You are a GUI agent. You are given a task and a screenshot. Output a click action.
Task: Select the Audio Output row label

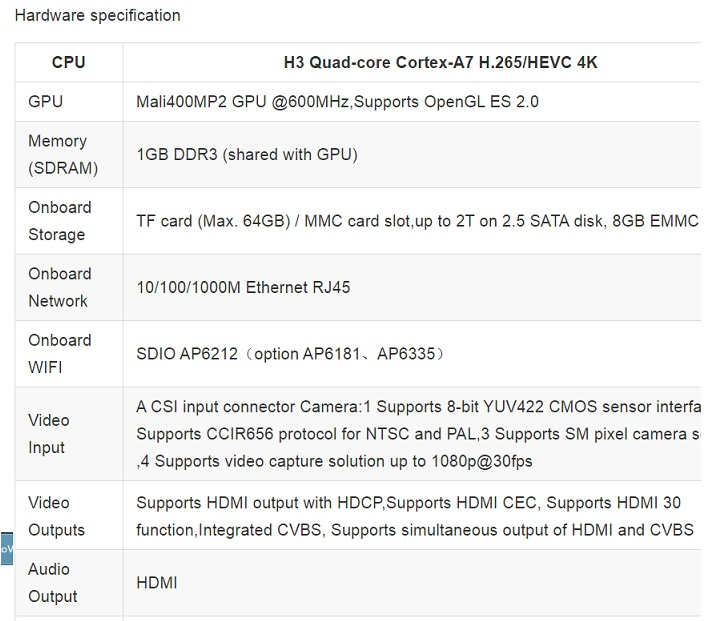pyautogui.click(x=53, y=582)
